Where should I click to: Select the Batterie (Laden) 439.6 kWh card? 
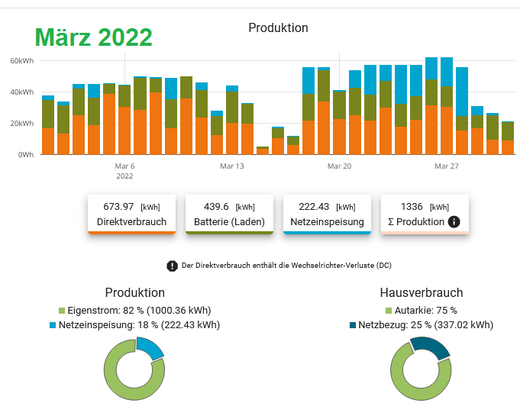229,214
